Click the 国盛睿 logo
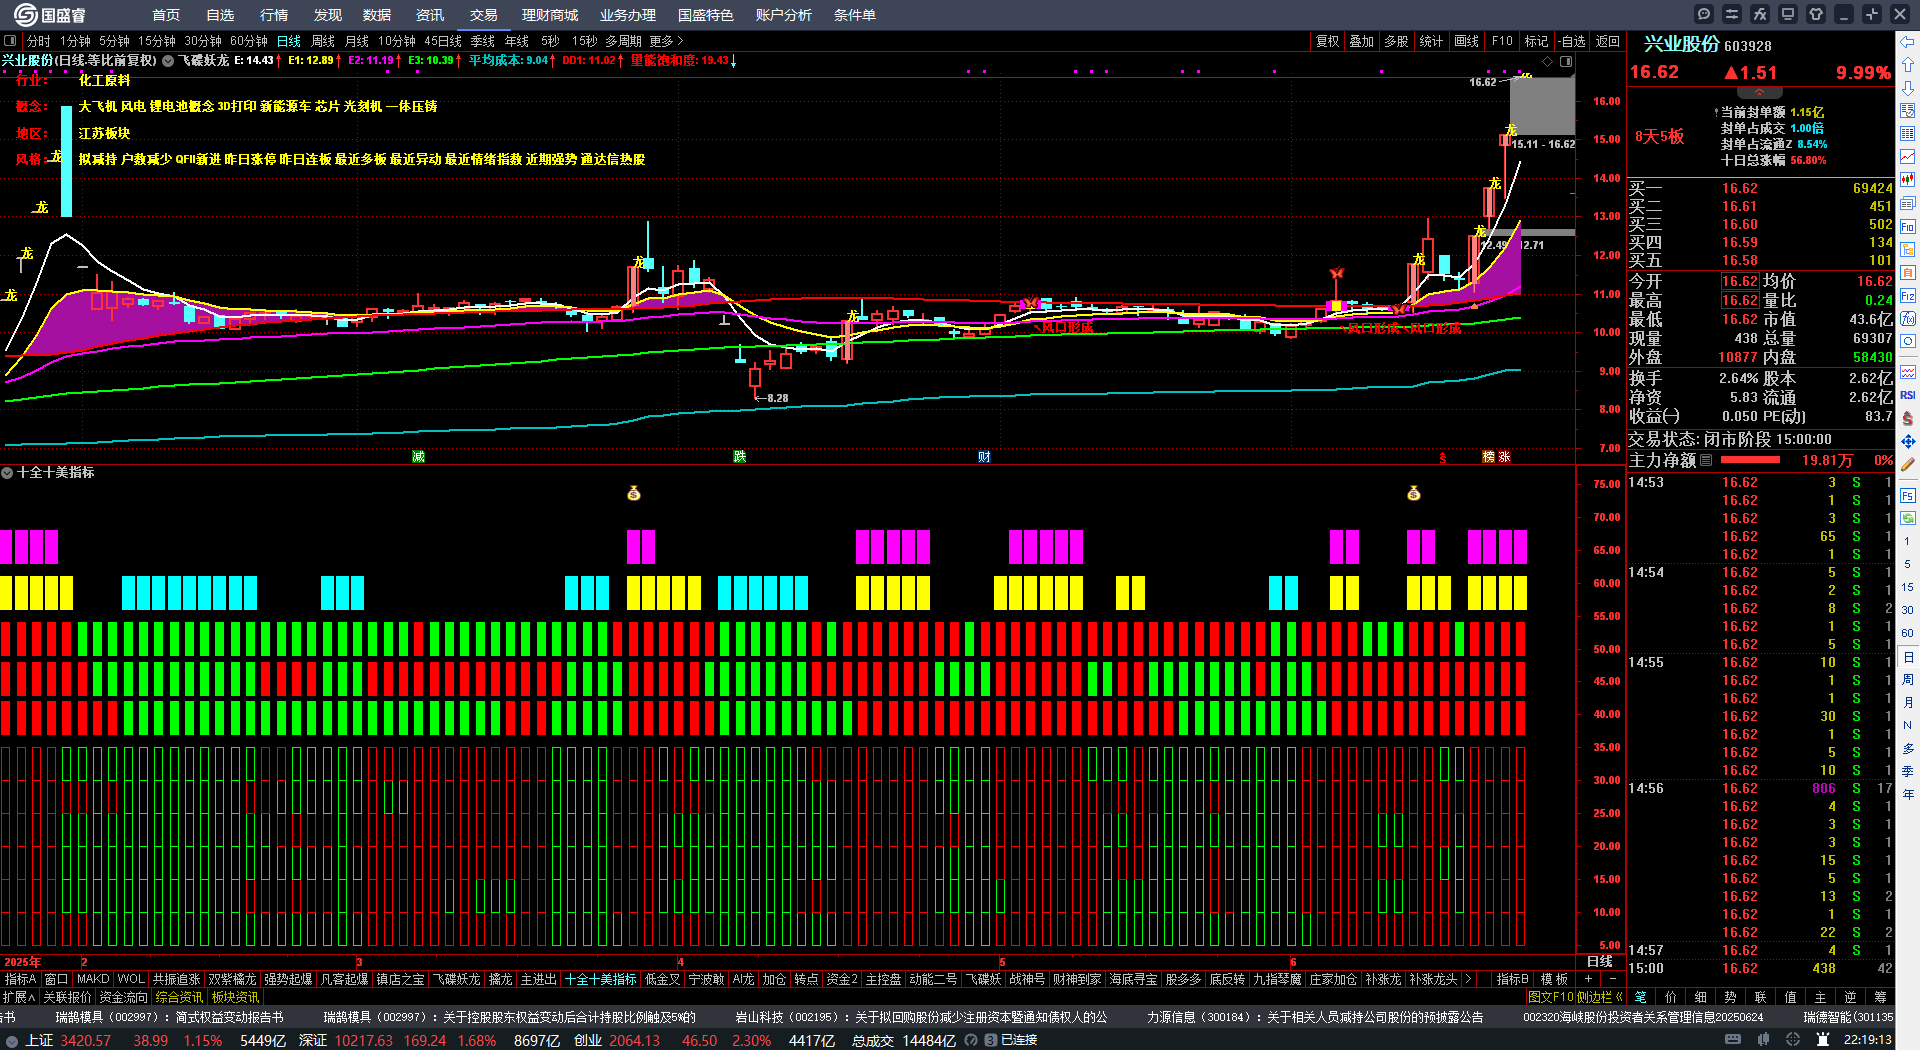1920x1050 pixels. coord(50,15)
